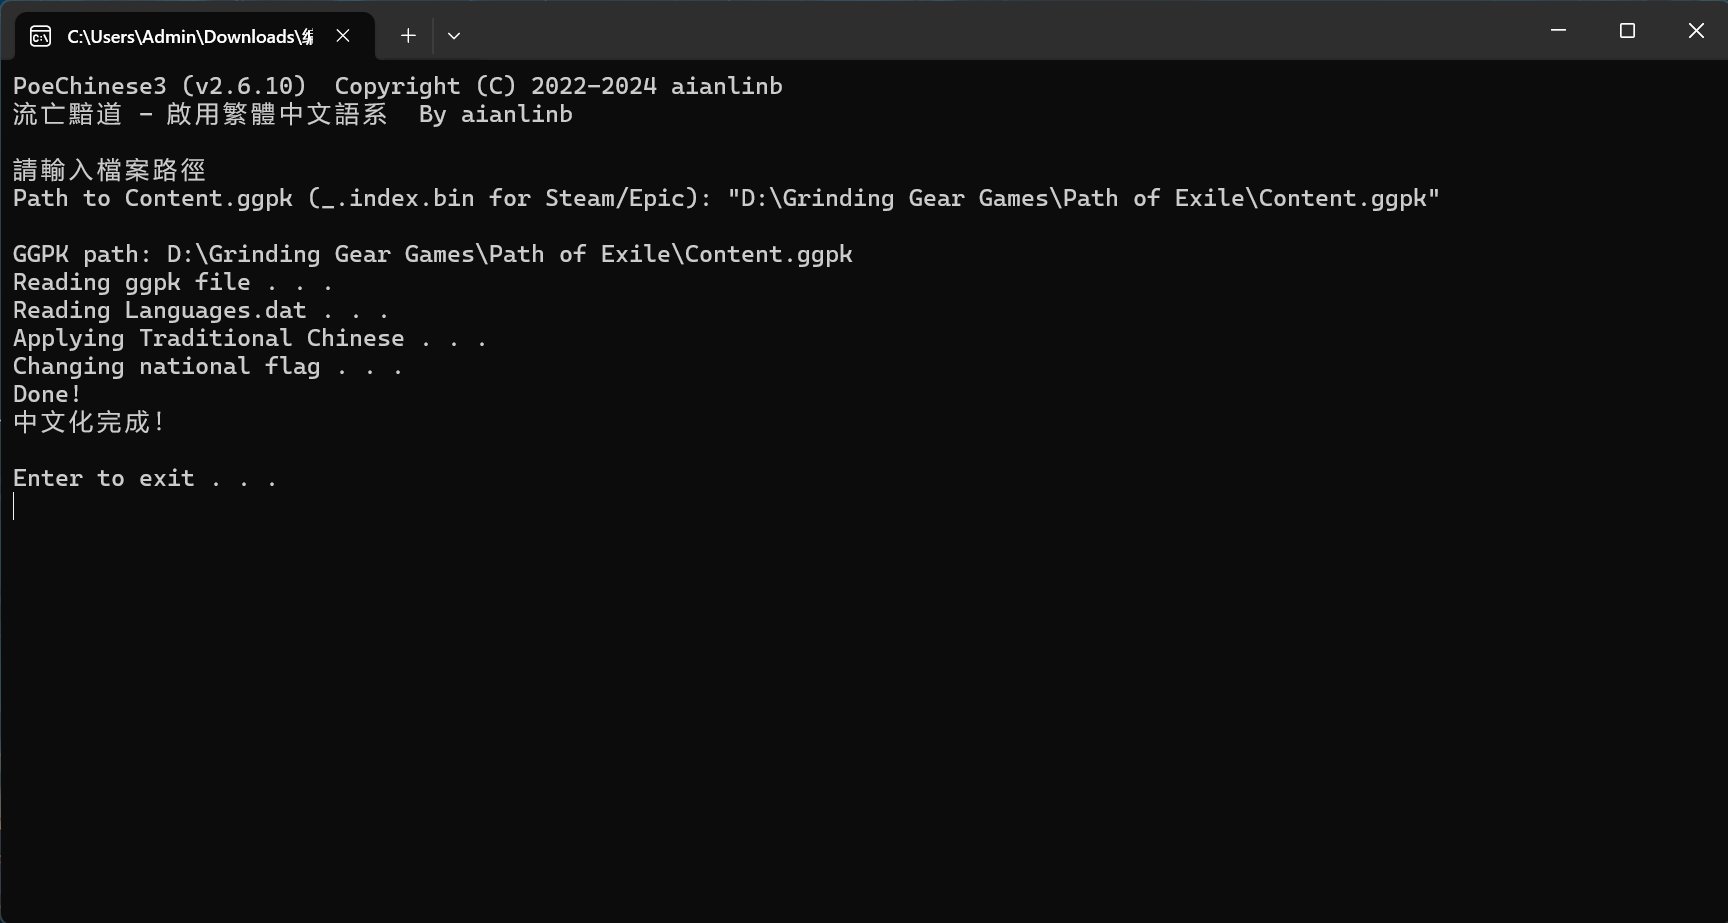Click the Changing national flag line
Viewport: 1728px width, 923px height.
click(x=207, y=366)
